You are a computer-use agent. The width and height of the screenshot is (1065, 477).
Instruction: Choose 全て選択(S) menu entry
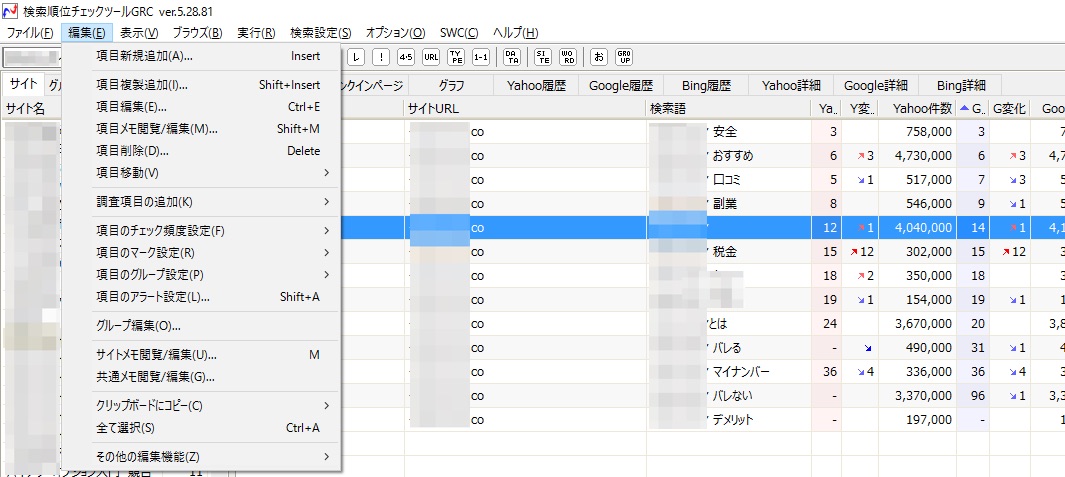(202, 428)
